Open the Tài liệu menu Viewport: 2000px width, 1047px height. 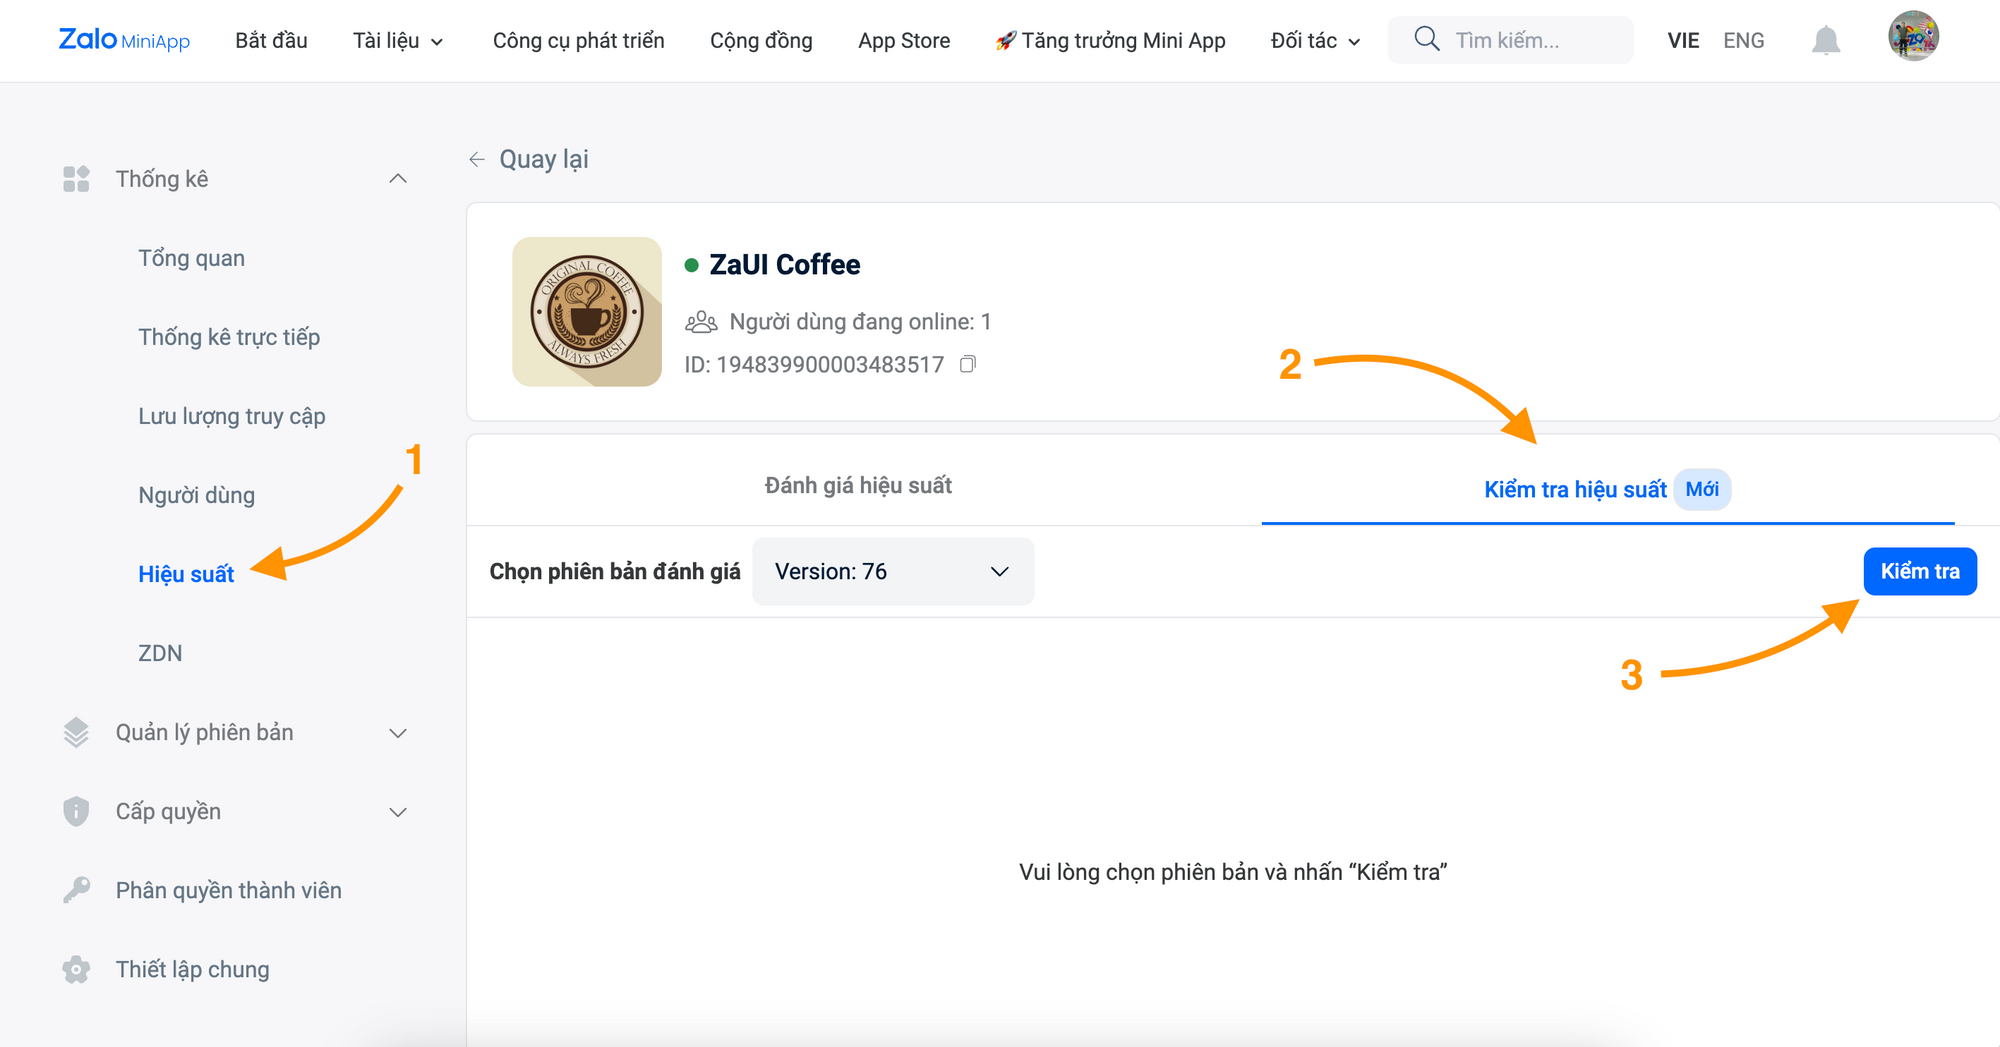coord(398,41)
